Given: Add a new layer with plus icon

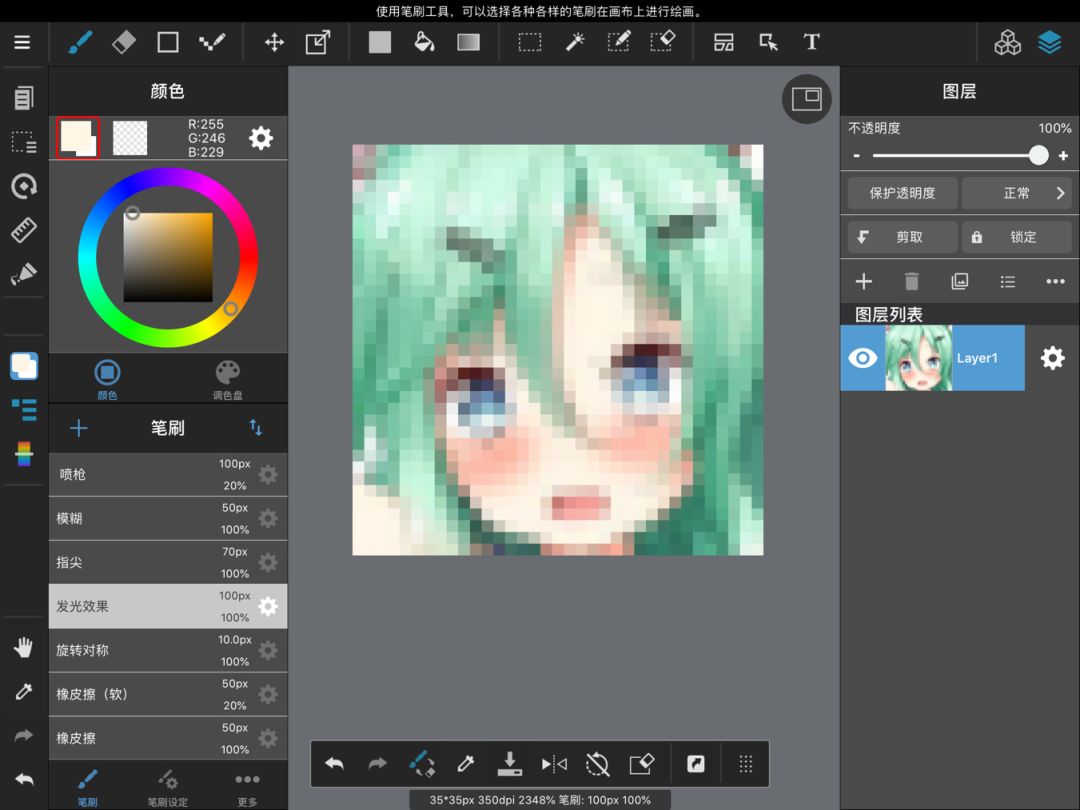Looking at the screenshot, I should (x=863, y=282).
